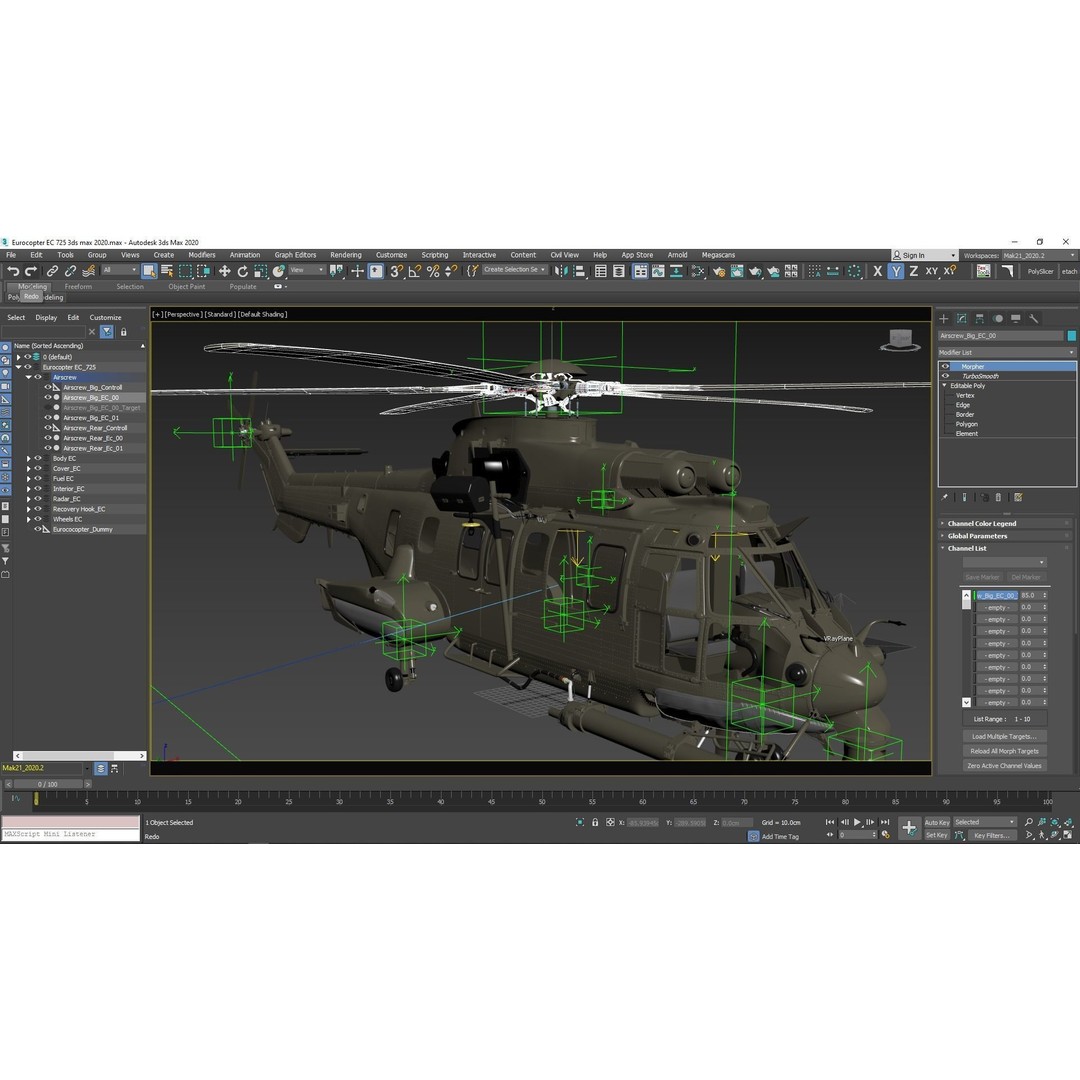Open the Curve Editor from toolbar

(x=658, y=271)
